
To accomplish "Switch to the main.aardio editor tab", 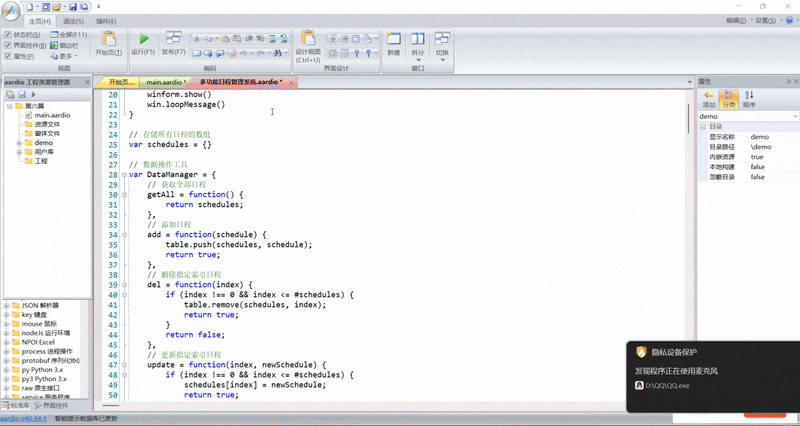I will tap(164, 82).
